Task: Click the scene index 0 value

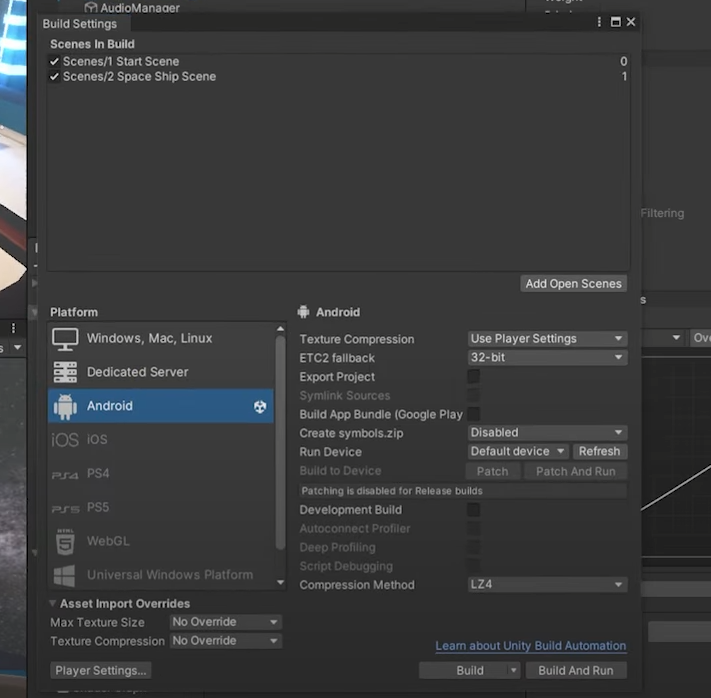Action: pyautogui.click(x=623, y=61)
